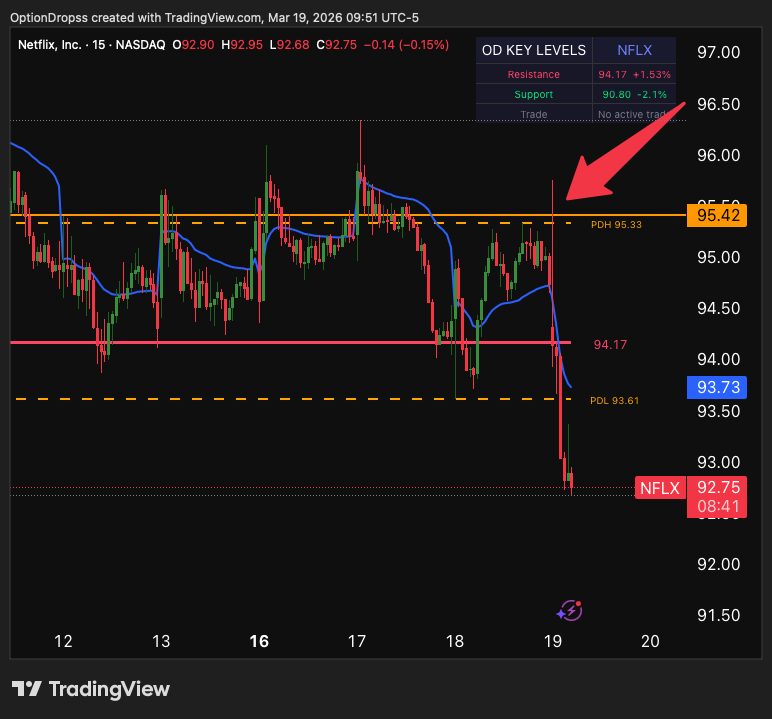Click date 19 on the time axis
The width and height of the screenshot is (772, 719).
[x=552, y=641]
